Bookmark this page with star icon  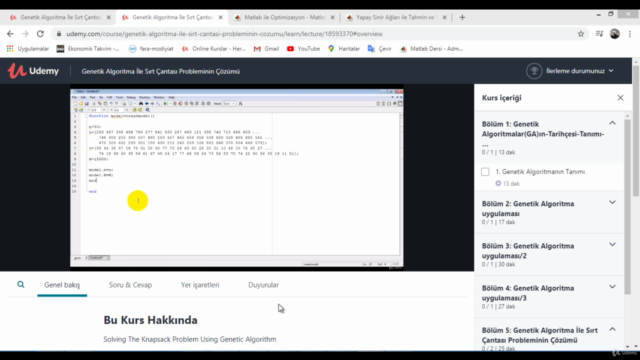(x=581, y=34)
